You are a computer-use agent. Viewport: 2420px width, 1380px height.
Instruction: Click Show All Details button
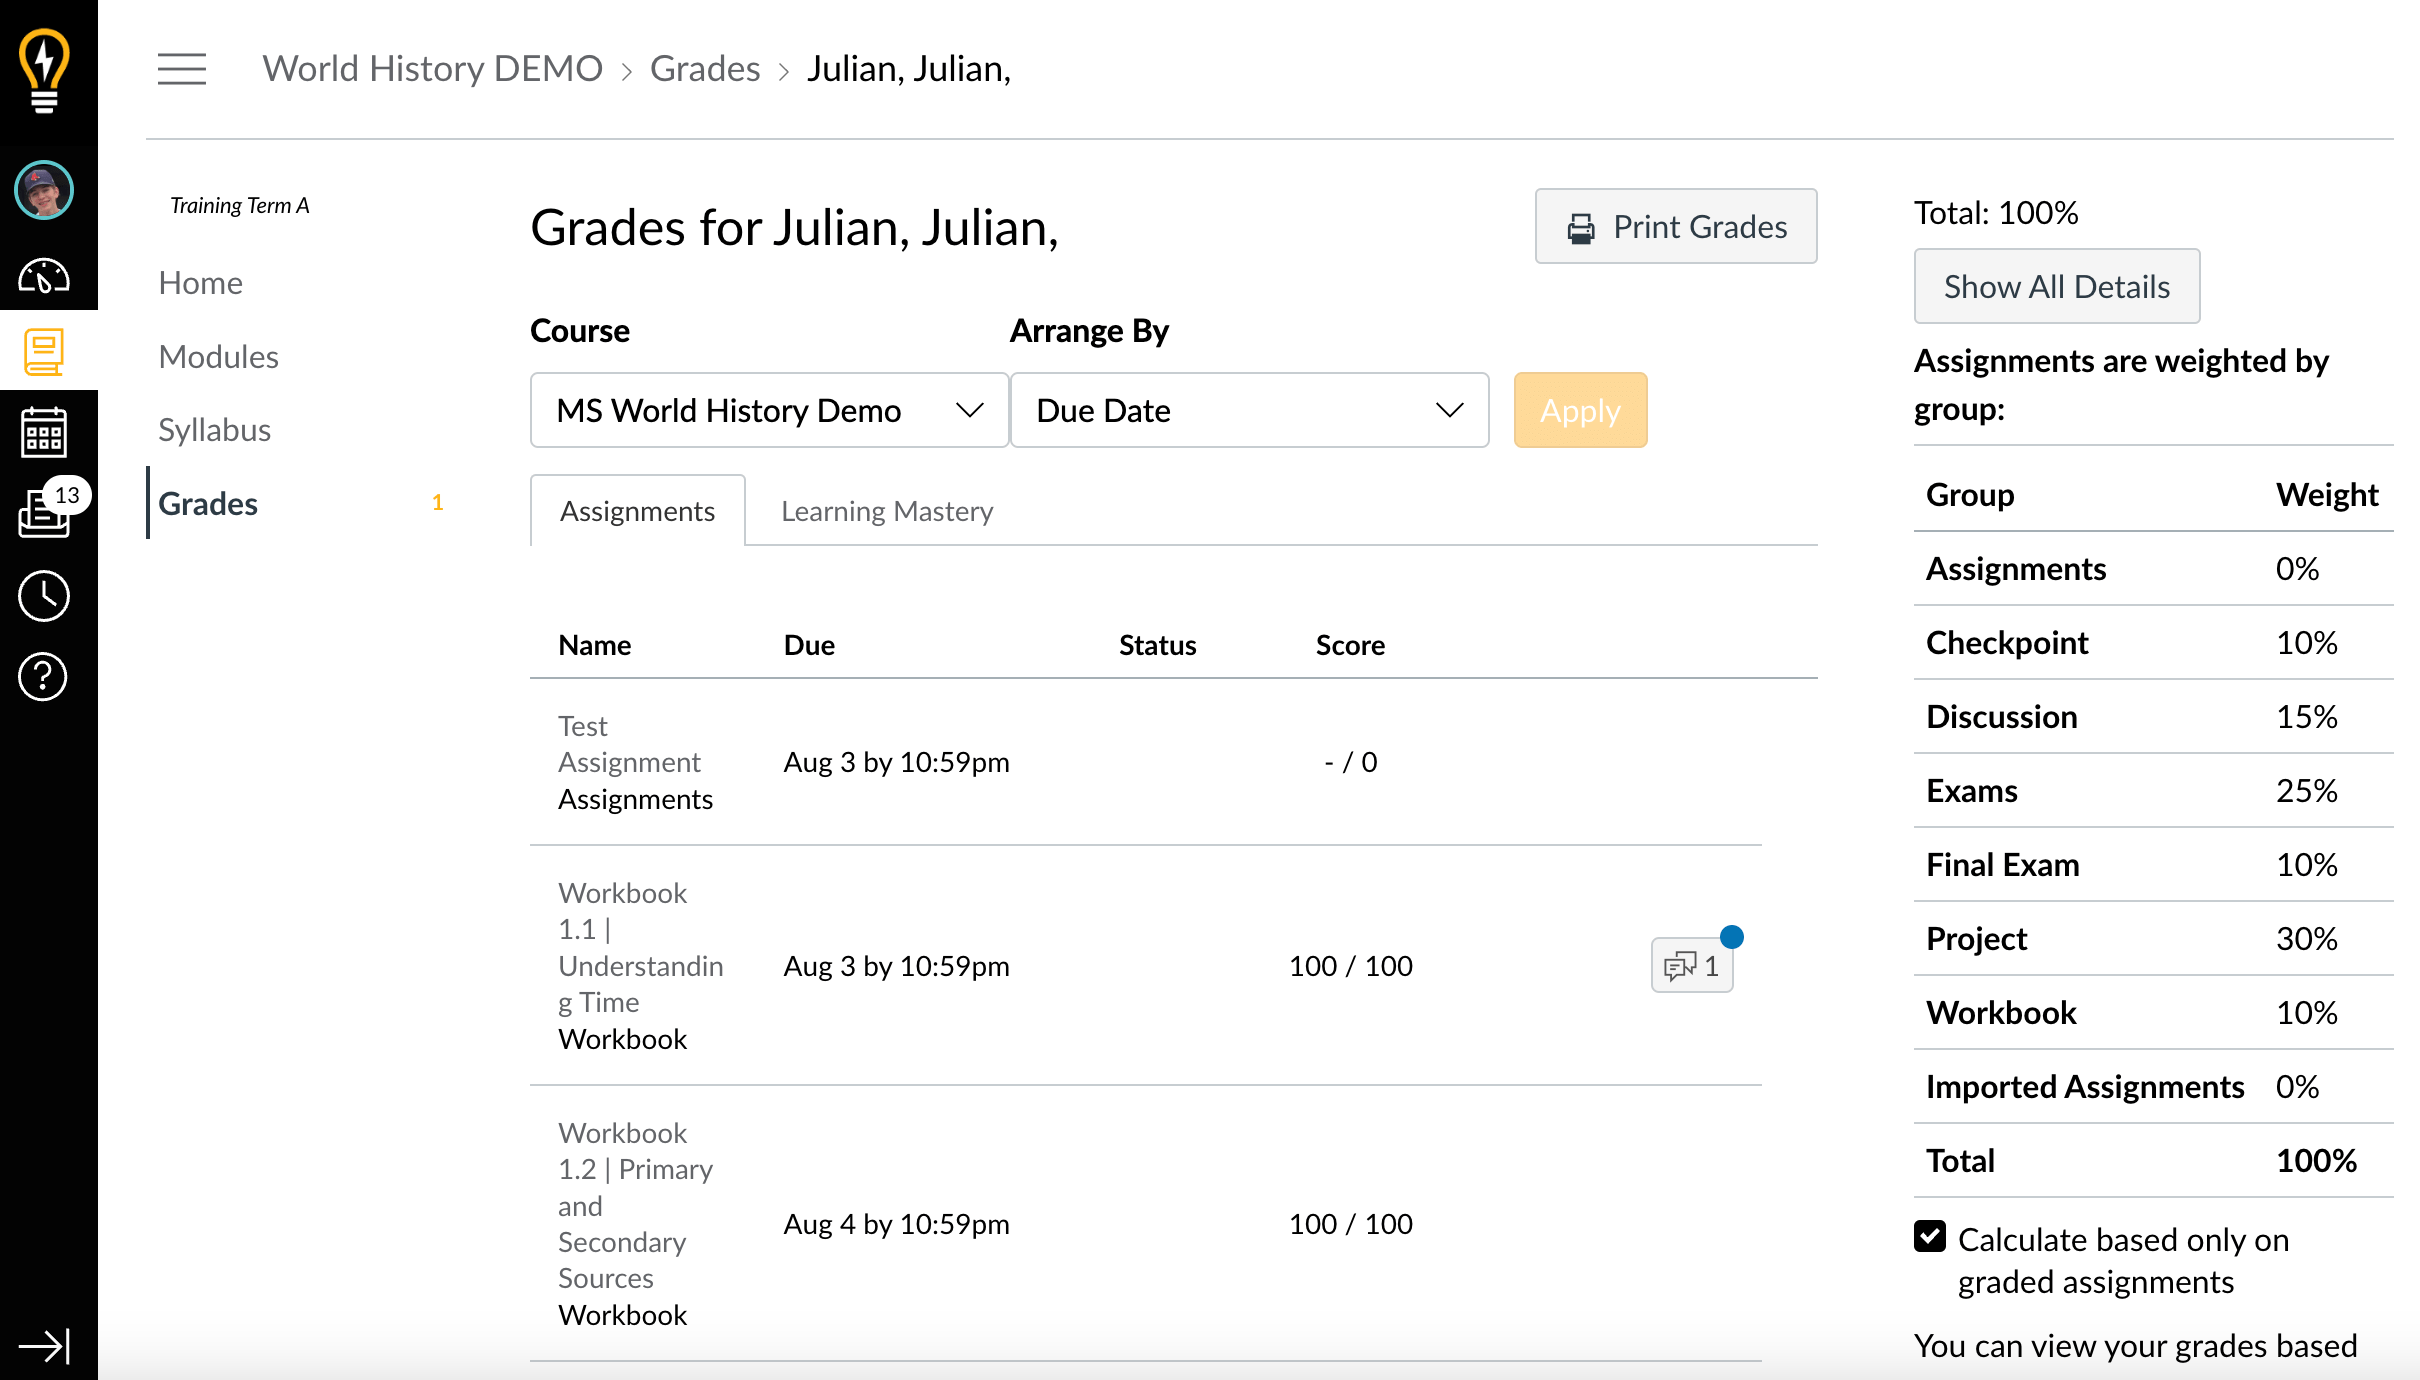point(2056,287)
